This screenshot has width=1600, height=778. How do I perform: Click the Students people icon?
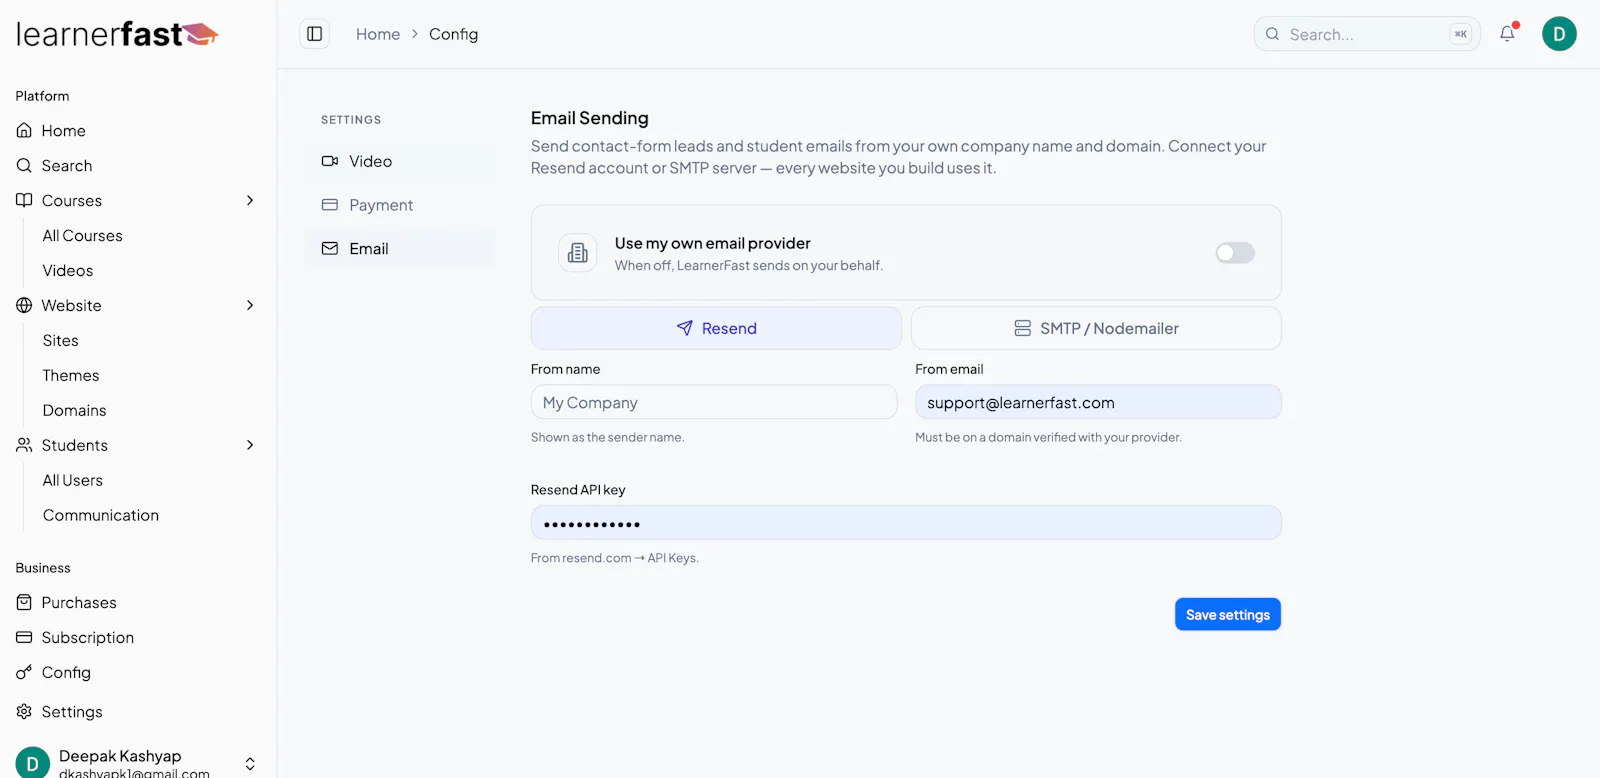(x=24, y=445)
